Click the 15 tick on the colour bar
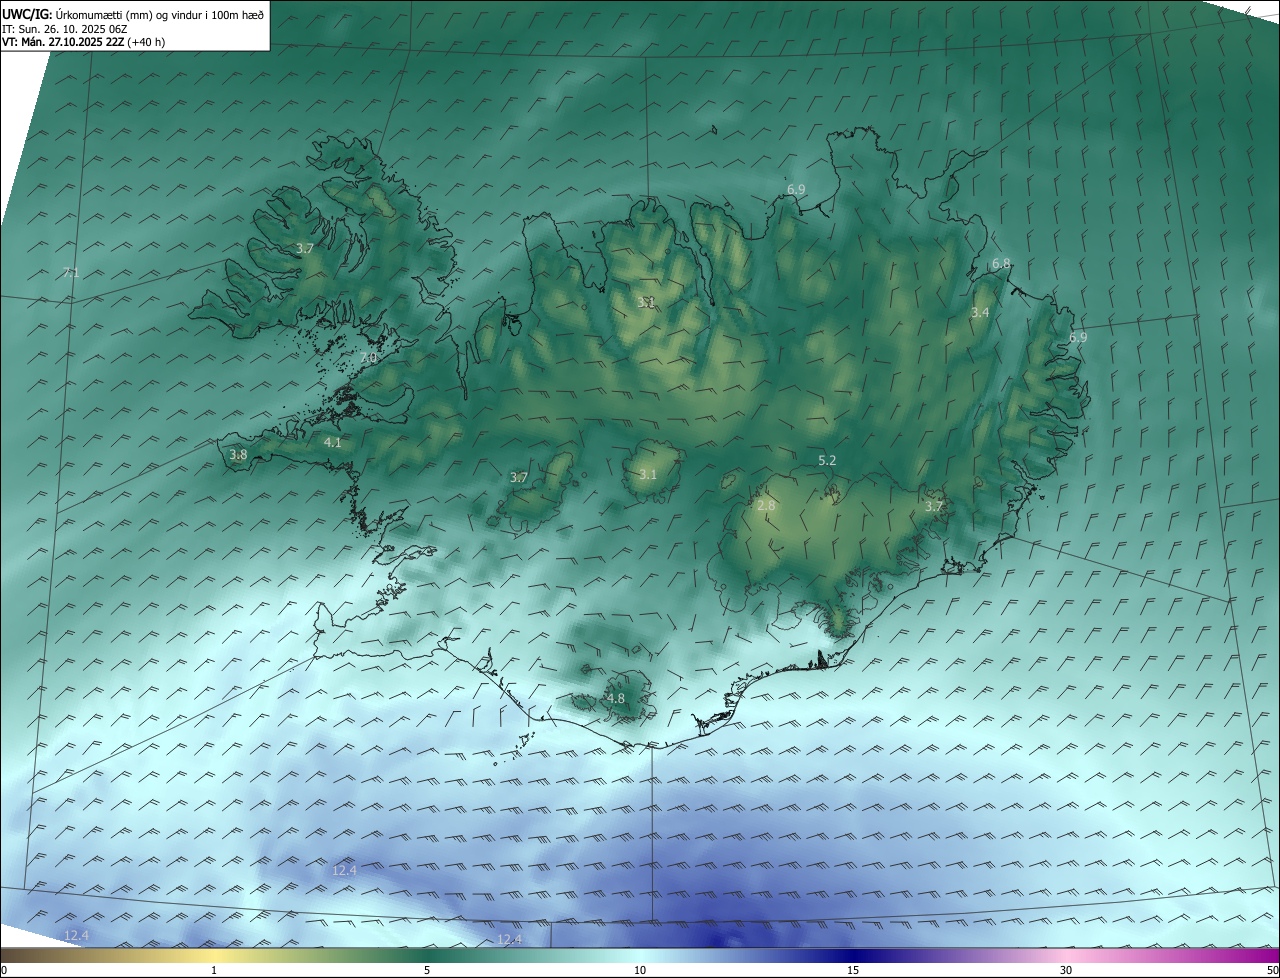 point(853,970)
